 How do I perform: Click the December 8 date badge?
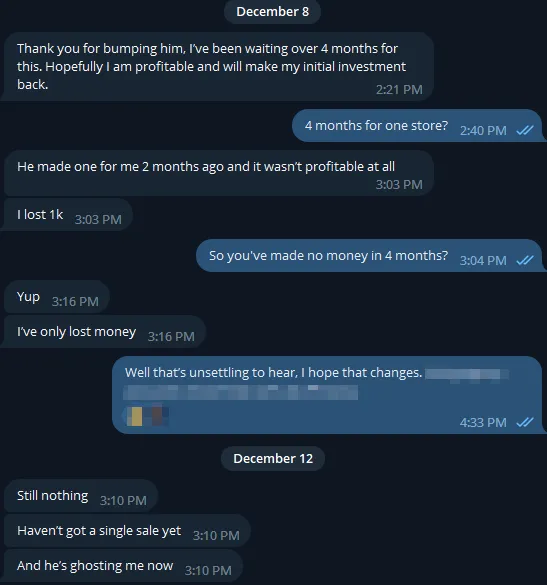coord(272,12)
